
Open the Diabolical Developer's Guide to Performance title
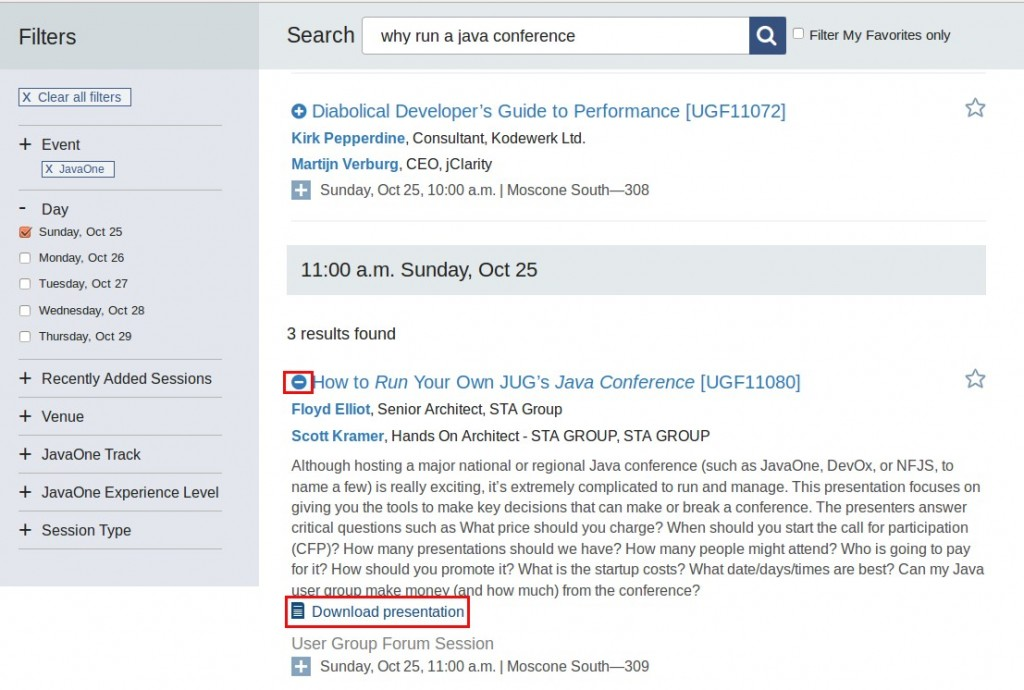click(549, 111)
